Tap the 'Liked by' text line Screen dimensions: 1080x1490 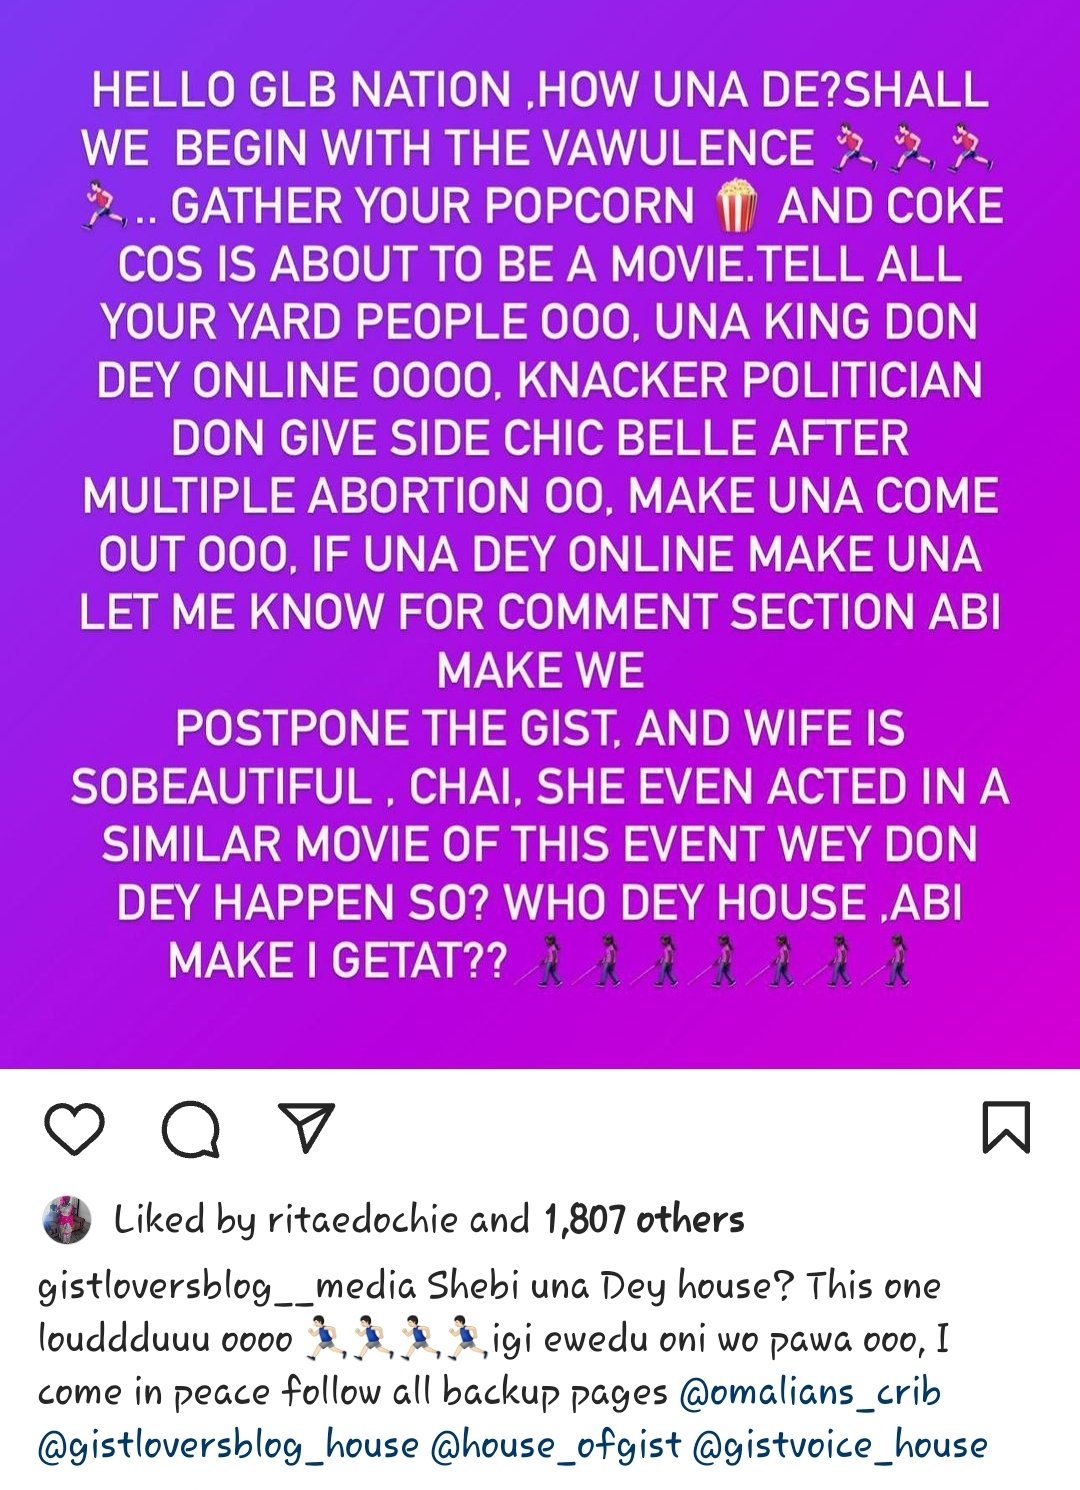click(x=430, y=1219)
